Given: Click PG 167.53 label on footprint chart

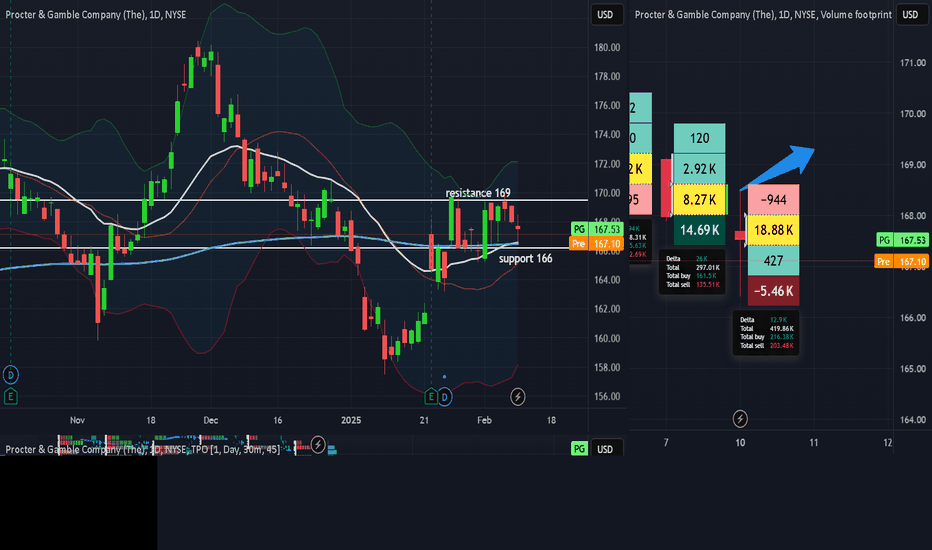Looking at the screenshot, I should (902, 240).
